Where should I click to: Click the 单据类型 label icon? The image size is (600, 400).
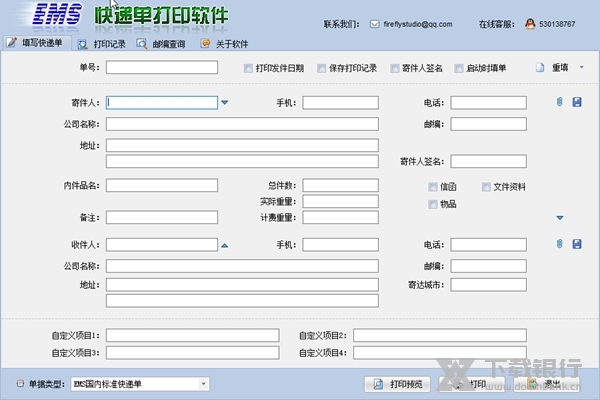(x=20, y=384)
